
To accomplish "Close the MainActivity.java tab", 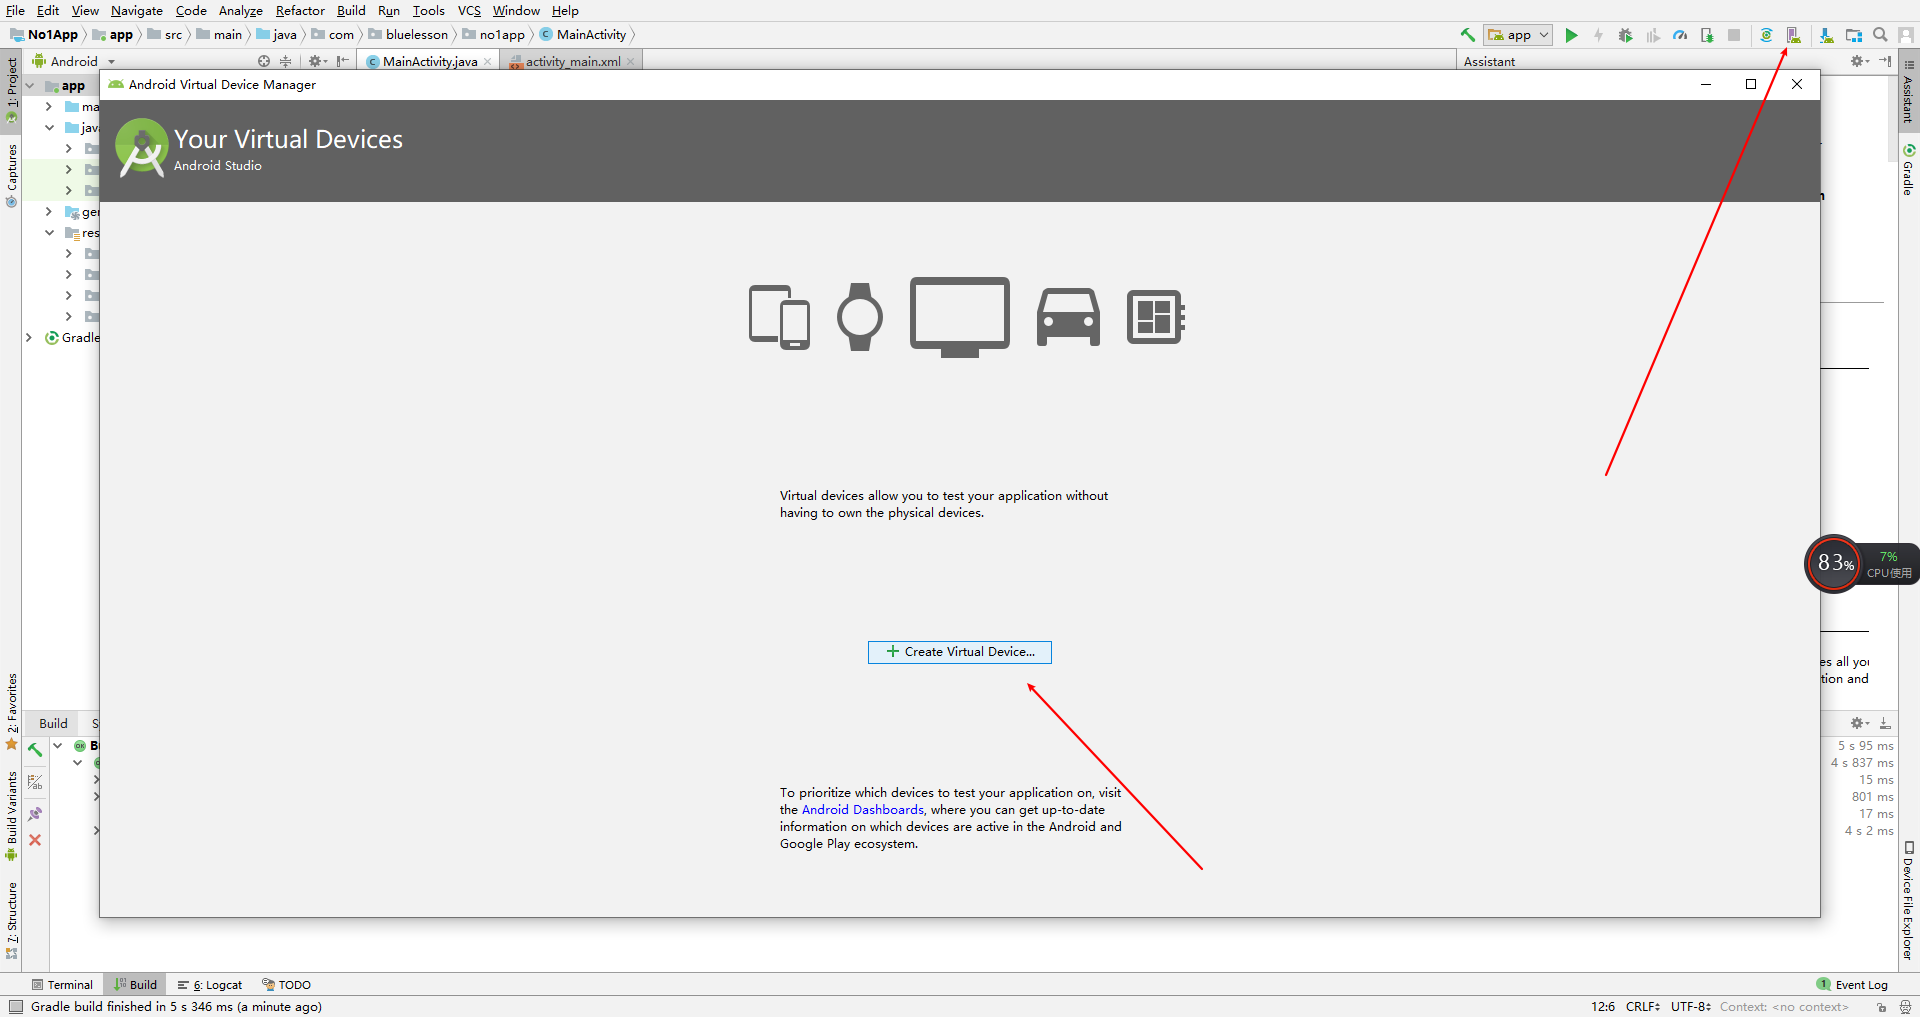I will tap(487, 62).
